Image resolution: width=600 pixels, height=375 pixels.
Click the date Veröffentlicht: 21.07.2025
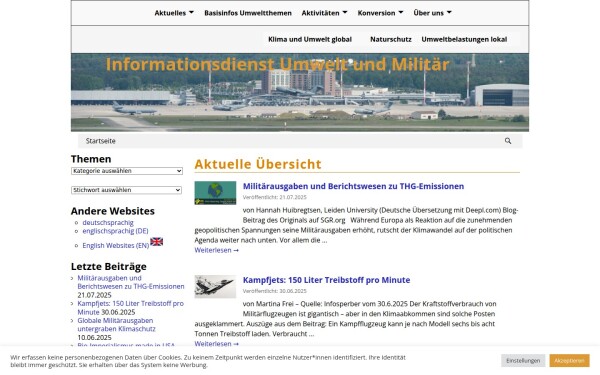(274, 197)
